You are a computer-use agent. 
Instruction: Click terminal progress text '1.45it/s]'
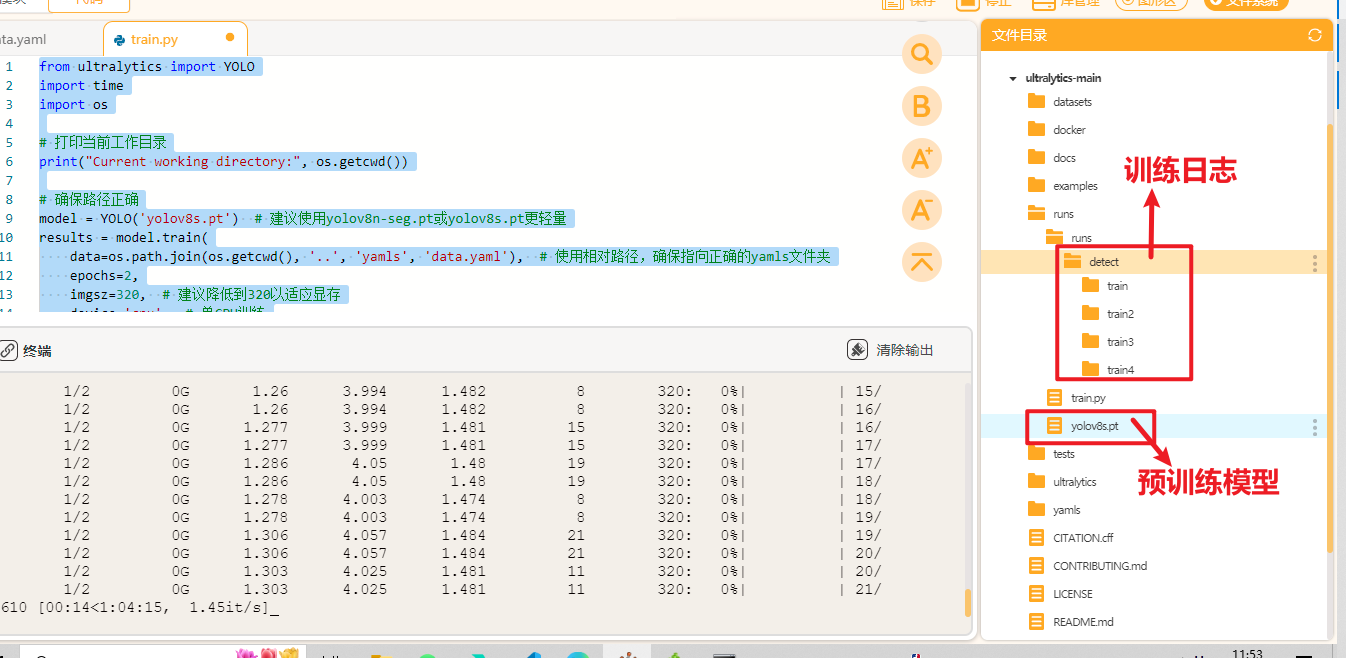point(230,608)
